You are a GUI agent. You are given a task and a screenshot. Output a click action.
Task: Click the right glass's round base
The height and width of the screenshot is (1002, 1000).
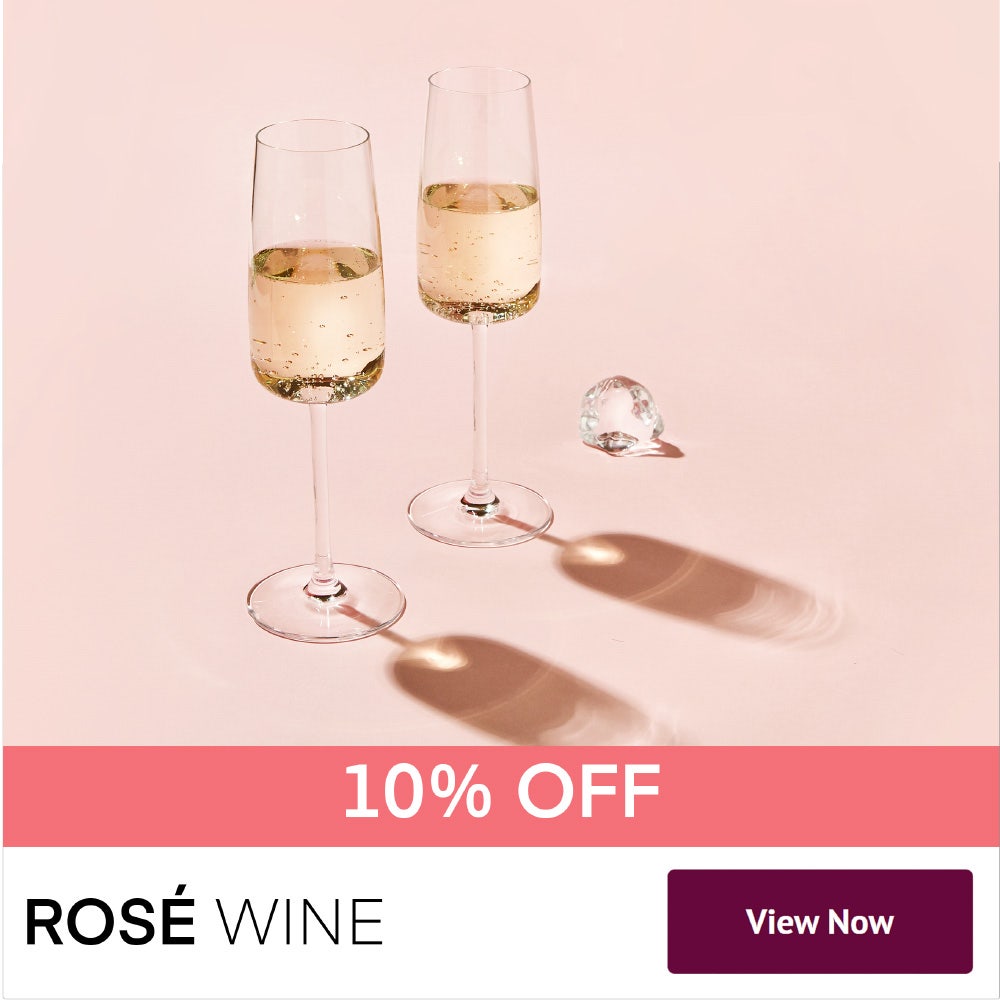(480, 513)
